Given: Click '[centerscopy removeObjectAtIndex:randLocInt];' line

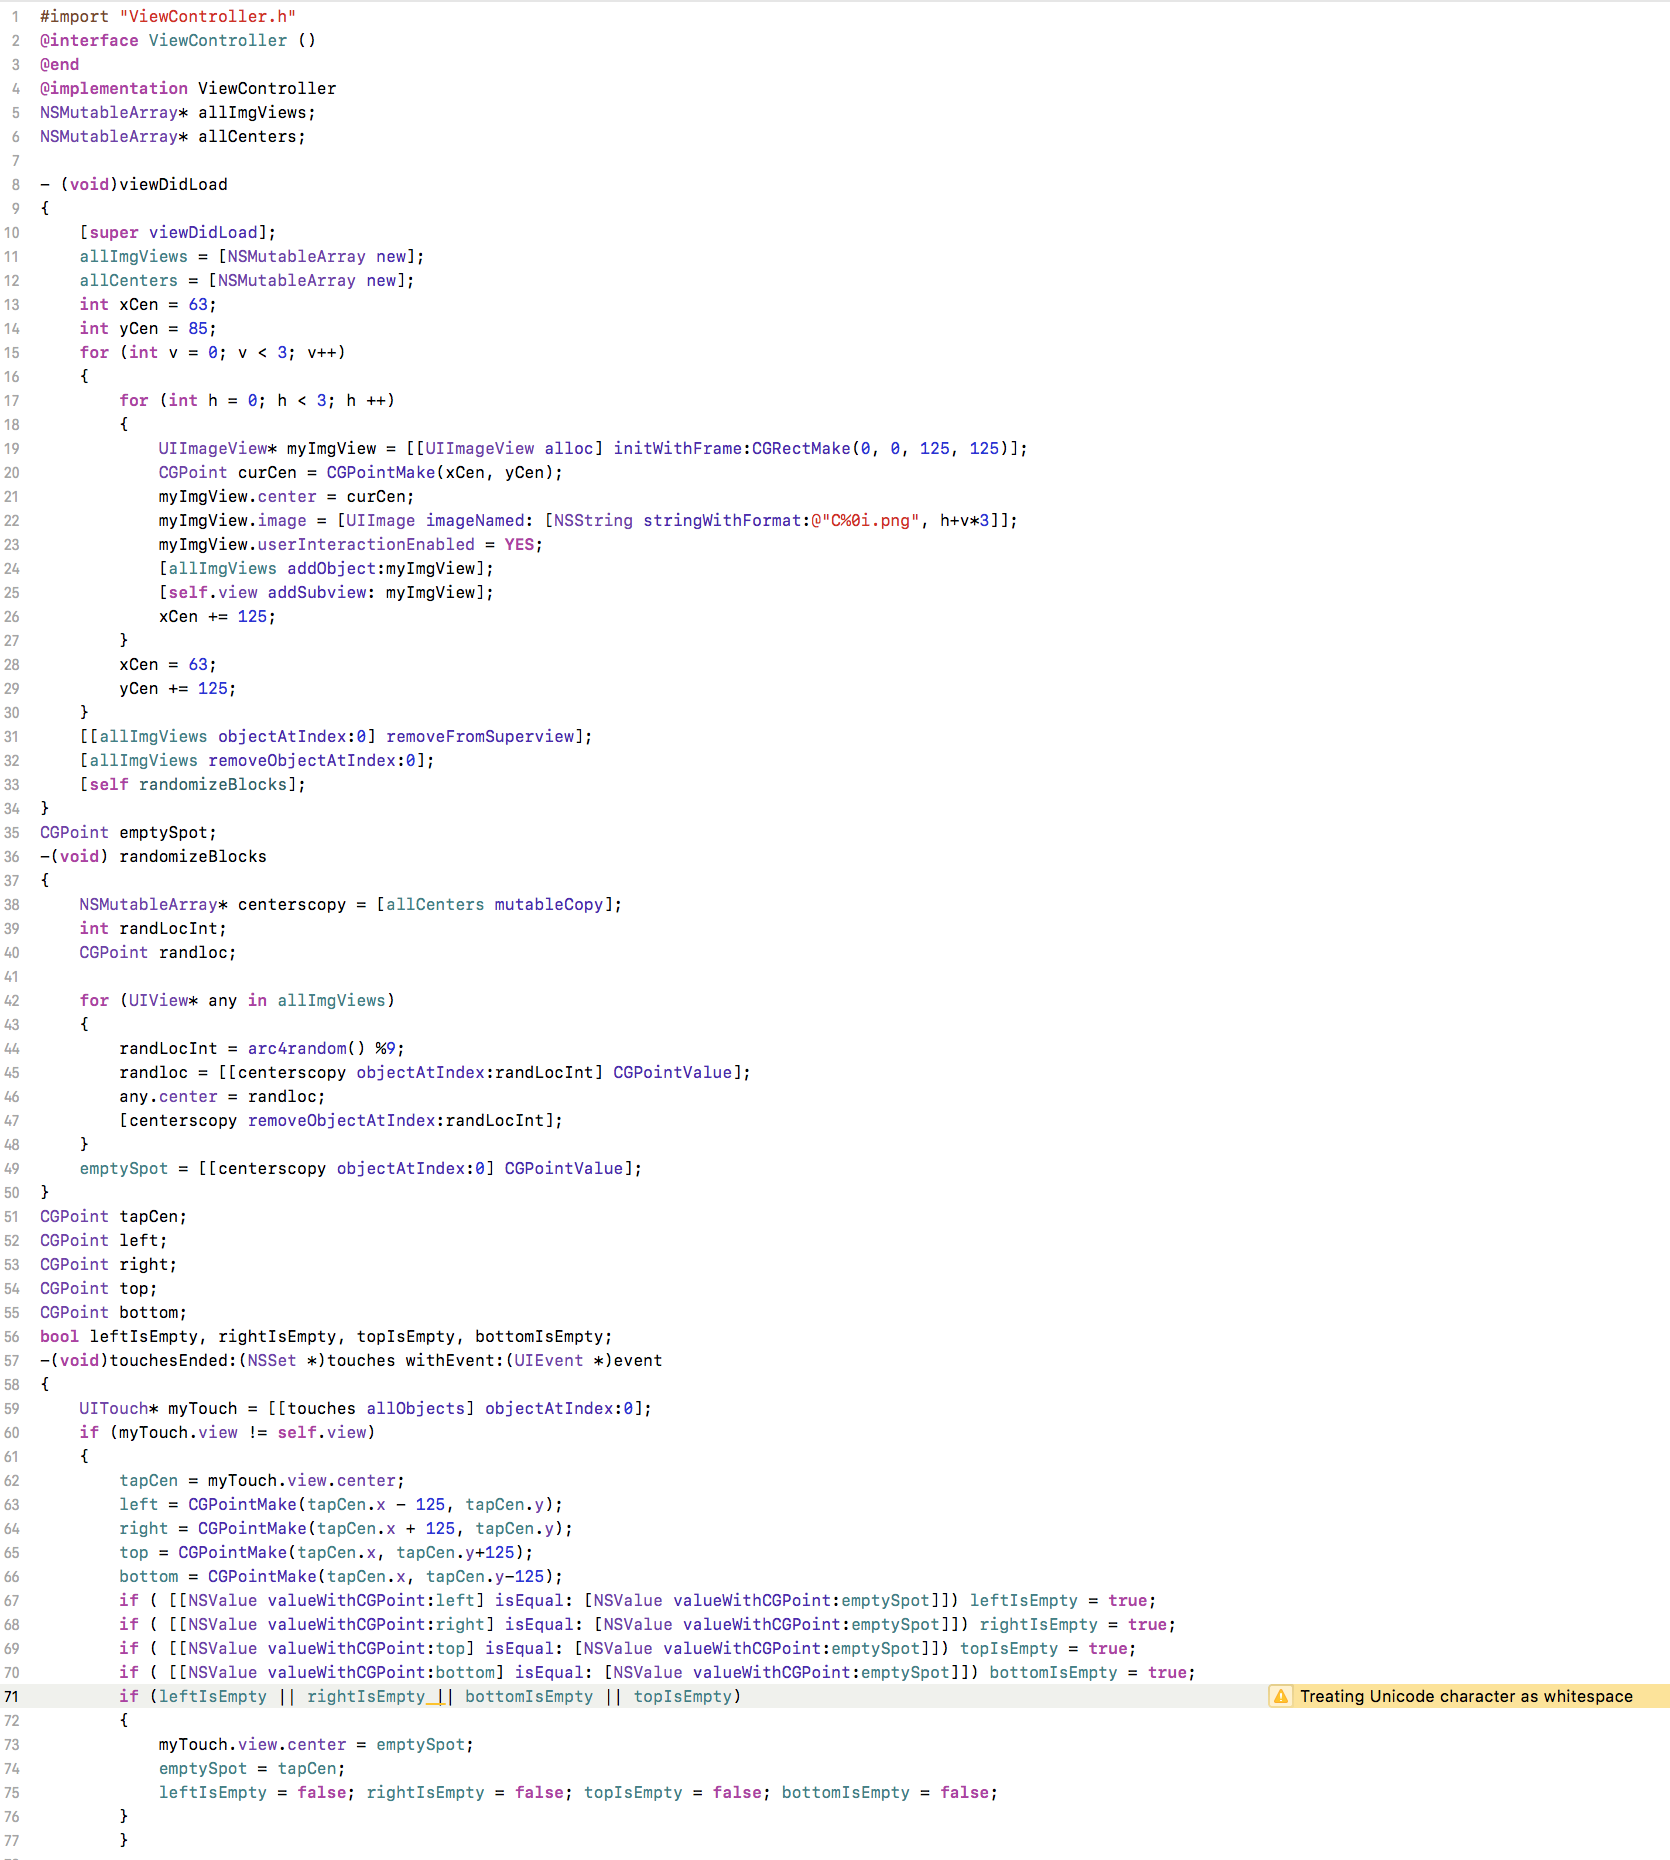Looking at the screenshot, I should pos(341,1120).
